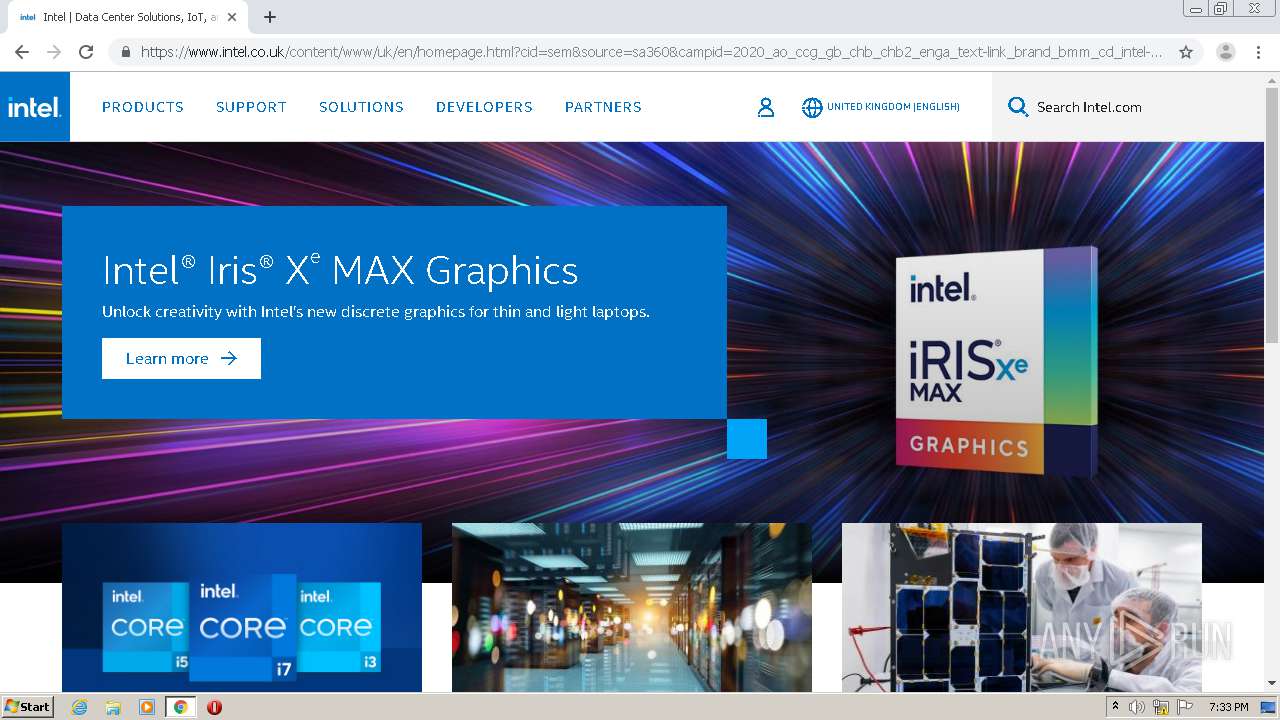Click the Start button
1280x720 pixels.
[x=27, y=707]
